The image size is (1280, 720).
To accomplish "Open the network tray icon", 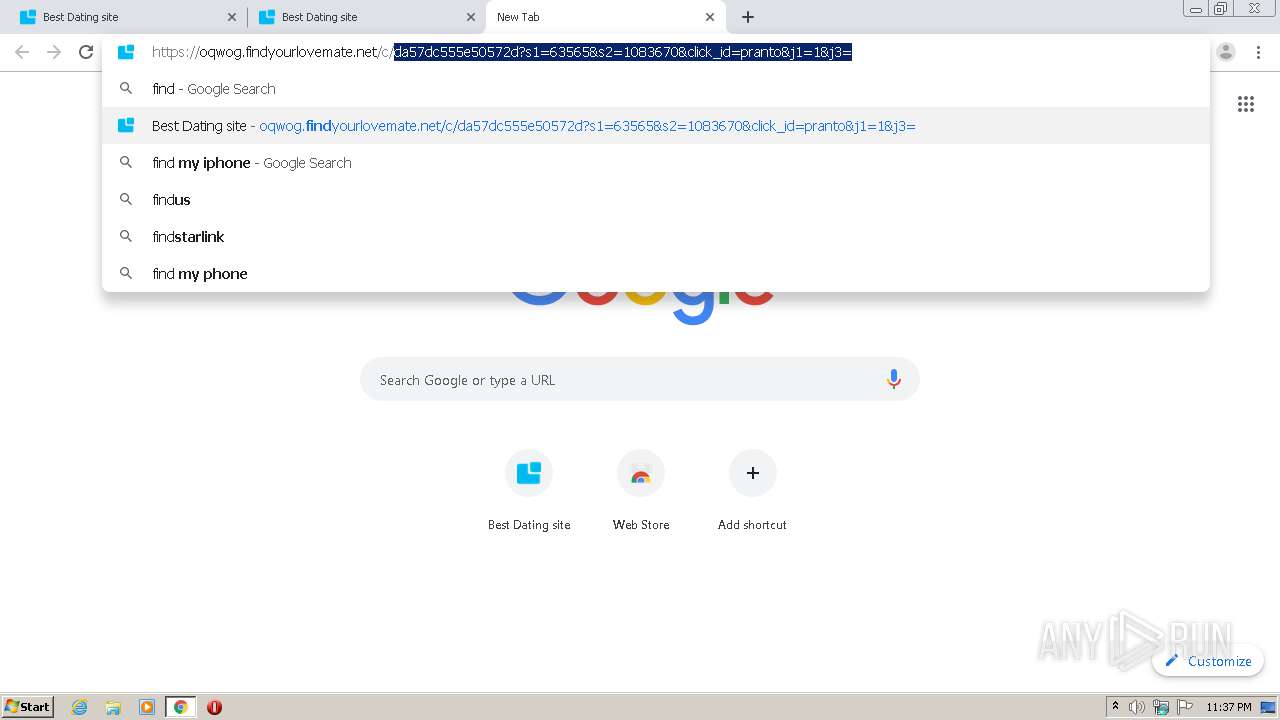I will 1161,707.
